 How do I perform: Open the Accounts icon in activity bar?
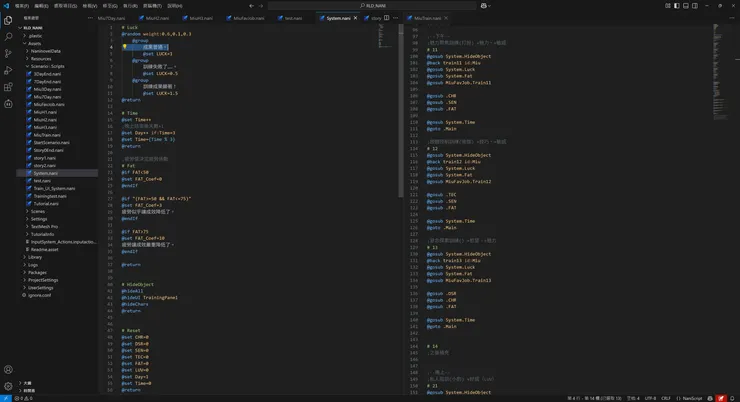(8, 369)
